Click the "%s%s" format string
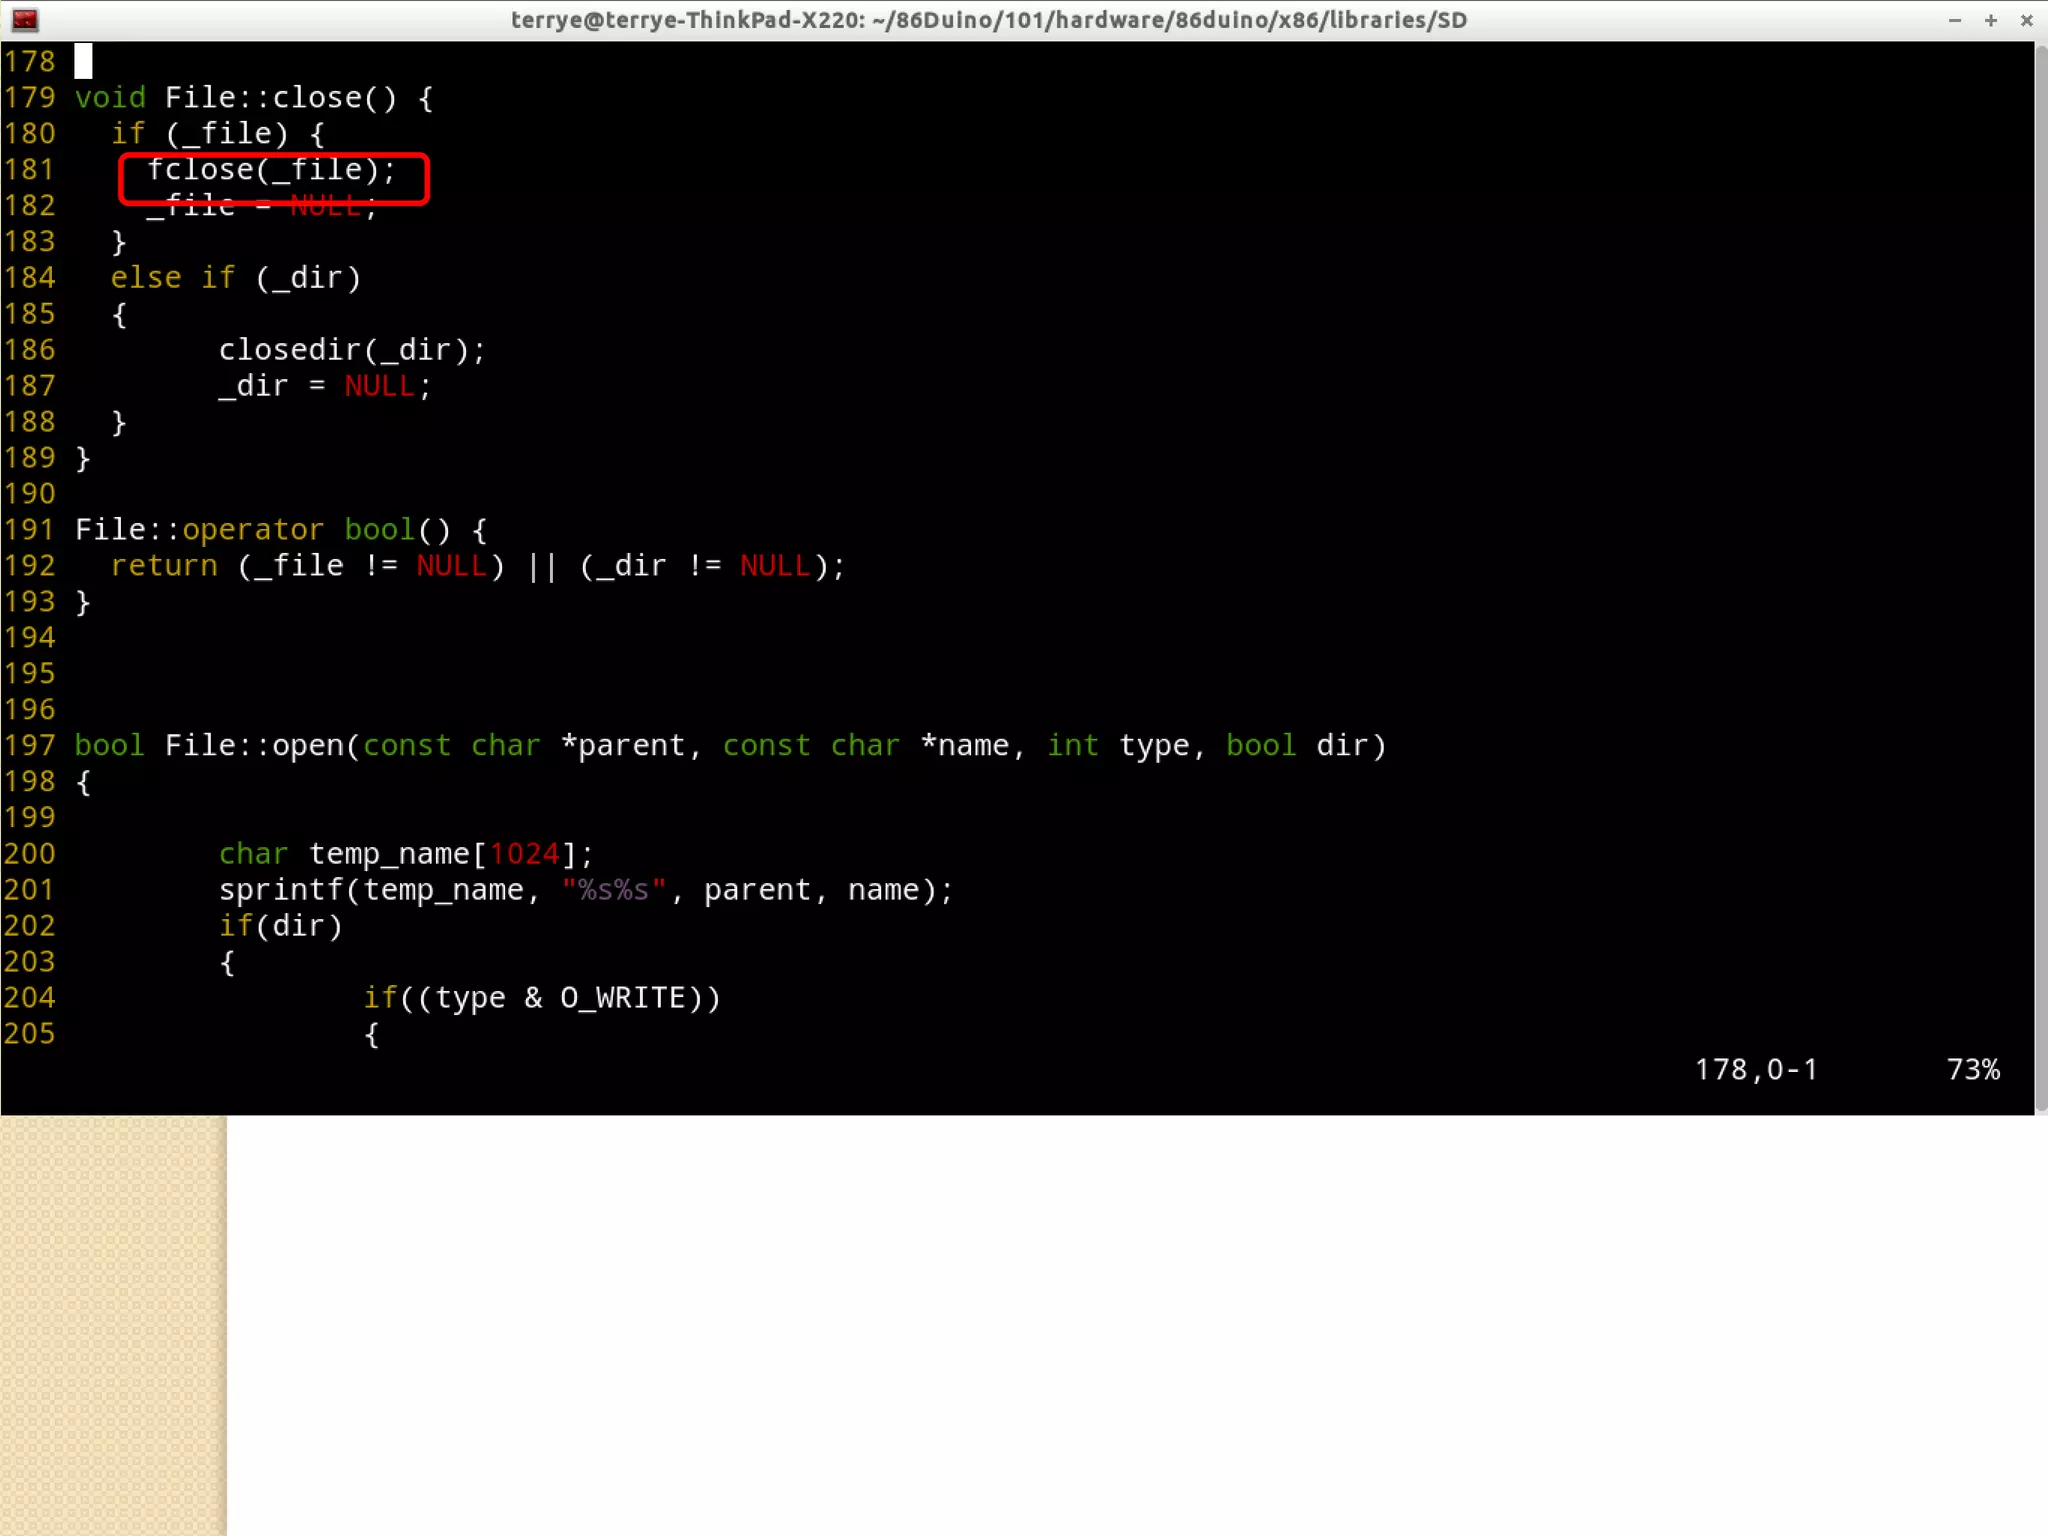Screen dimensions: 2048x1536 point(613,889)
